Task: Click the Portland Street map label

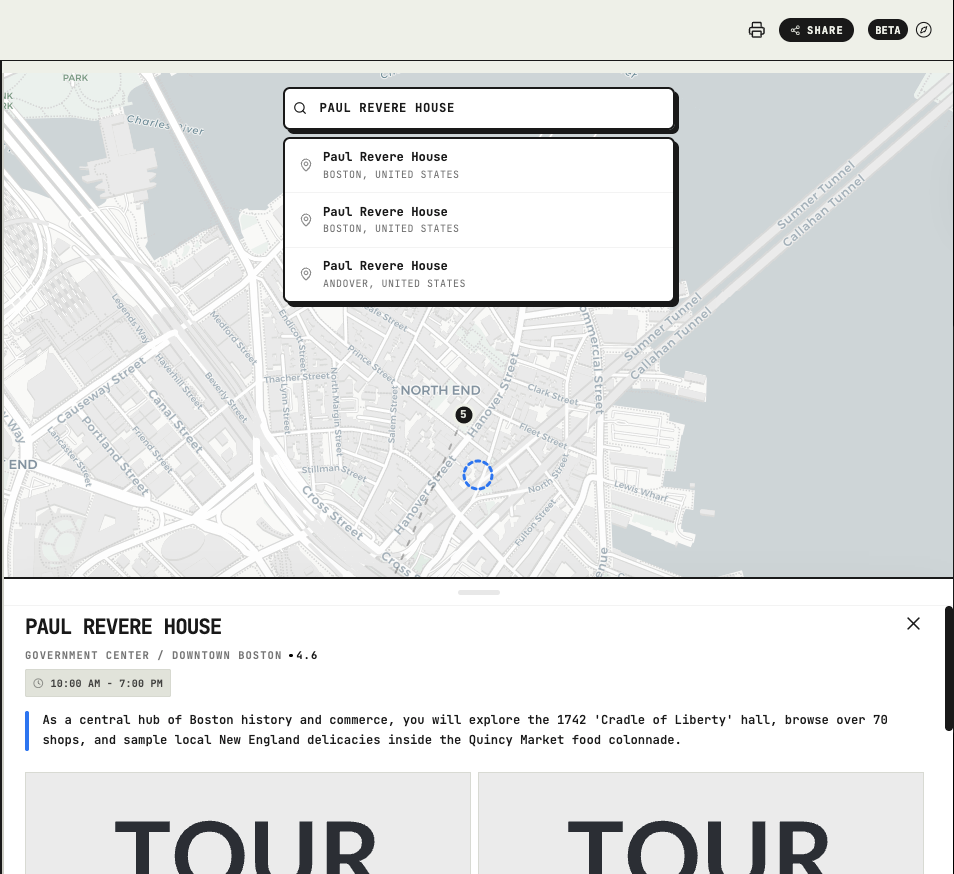Action: tap(116, 455)
